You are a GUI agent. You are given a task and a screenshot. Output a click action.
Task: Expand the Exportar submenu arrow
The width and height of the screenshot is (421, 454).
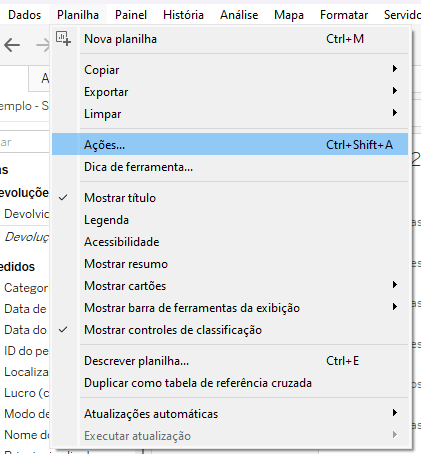[395, 91]
